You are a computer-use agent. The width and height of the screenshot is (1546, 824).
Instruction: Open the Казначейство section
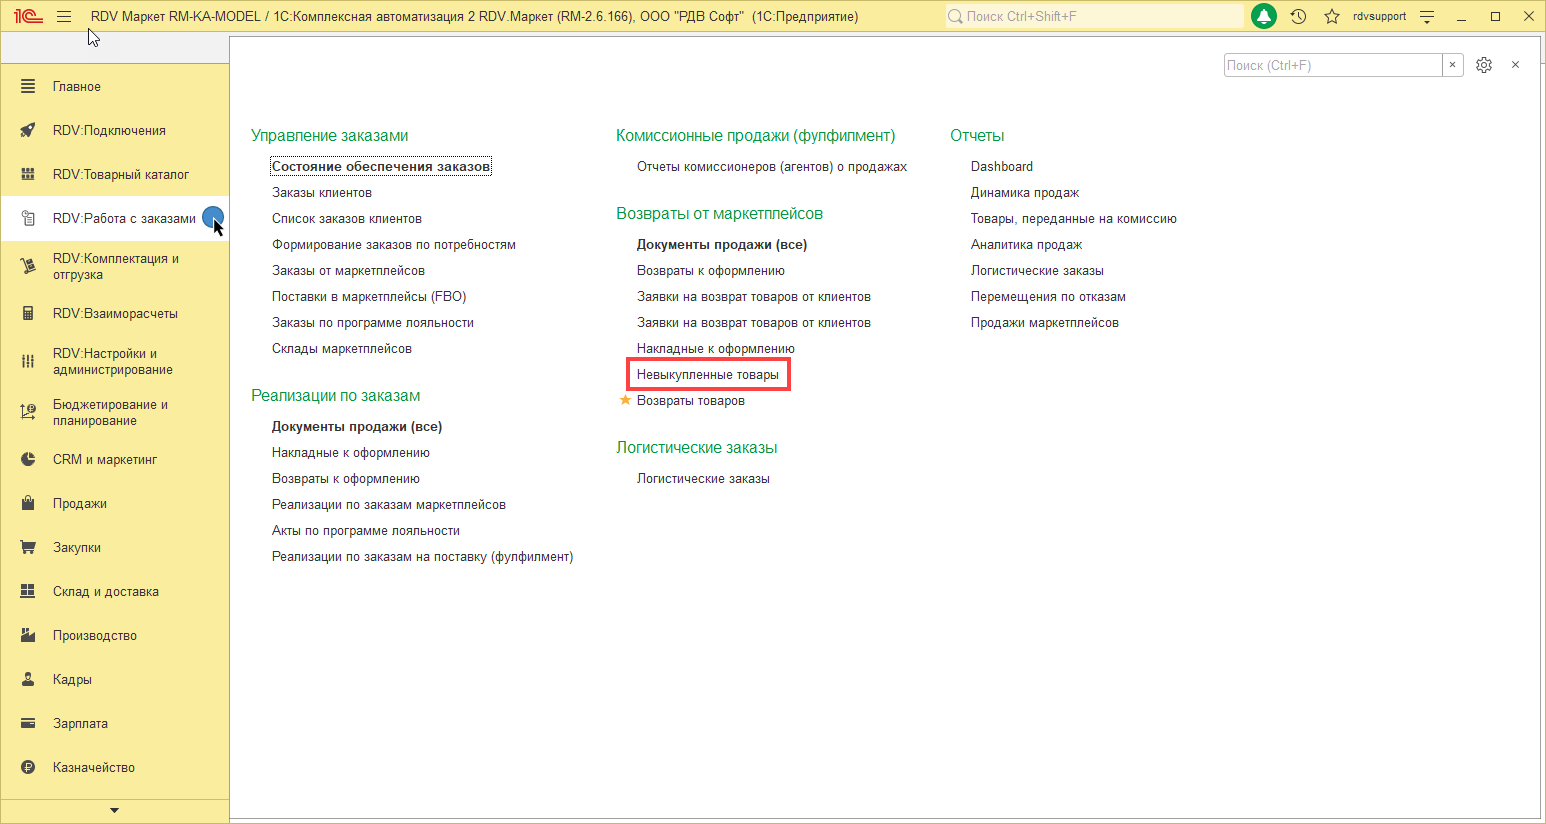(115, 768)
